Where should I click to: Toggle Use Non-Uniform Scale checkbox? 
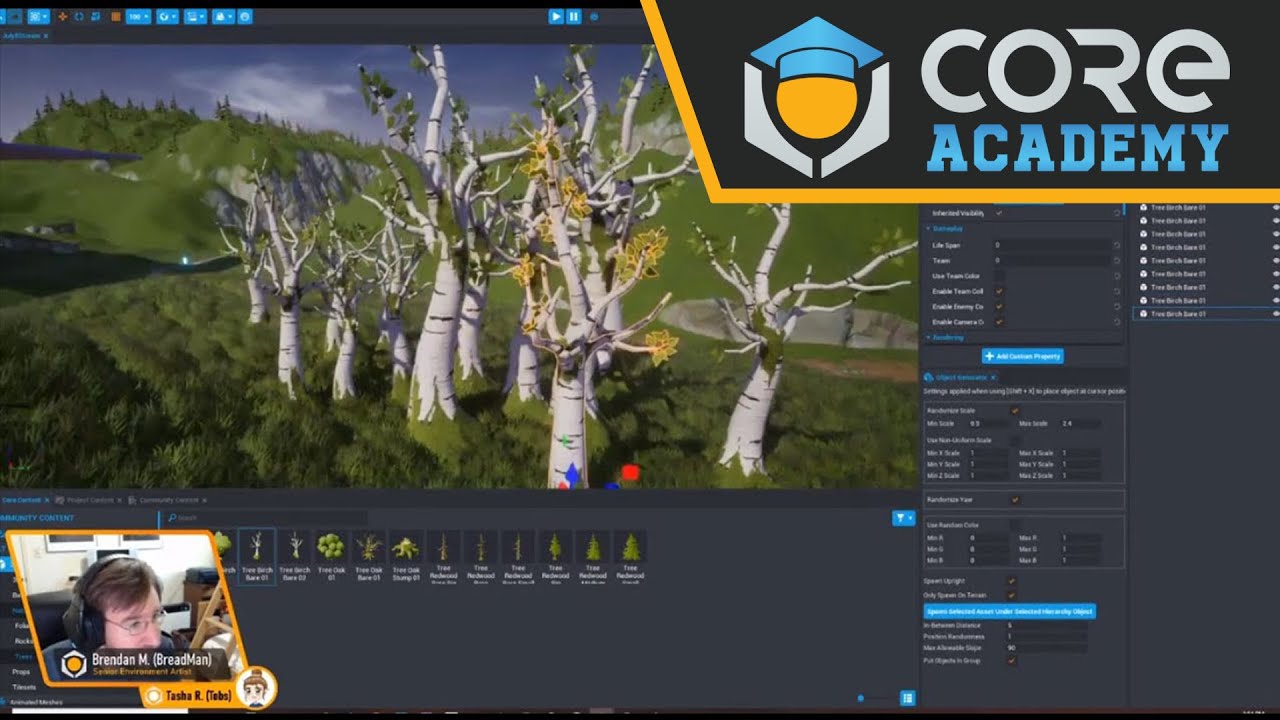pos(1015,440)
